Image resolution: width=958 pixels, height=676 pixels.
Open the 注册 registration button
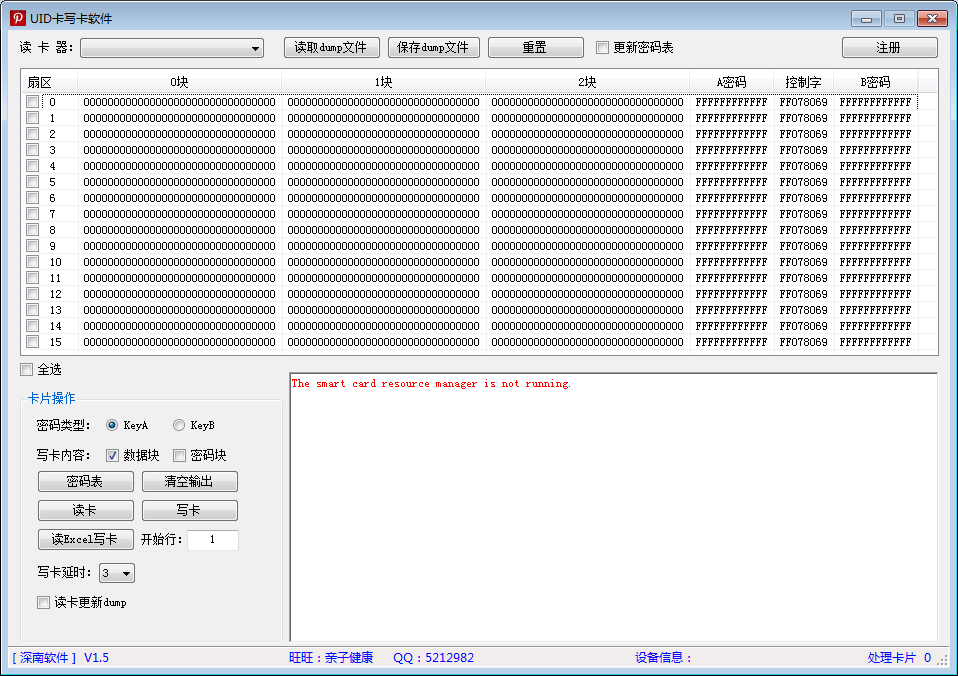(889, 47)
